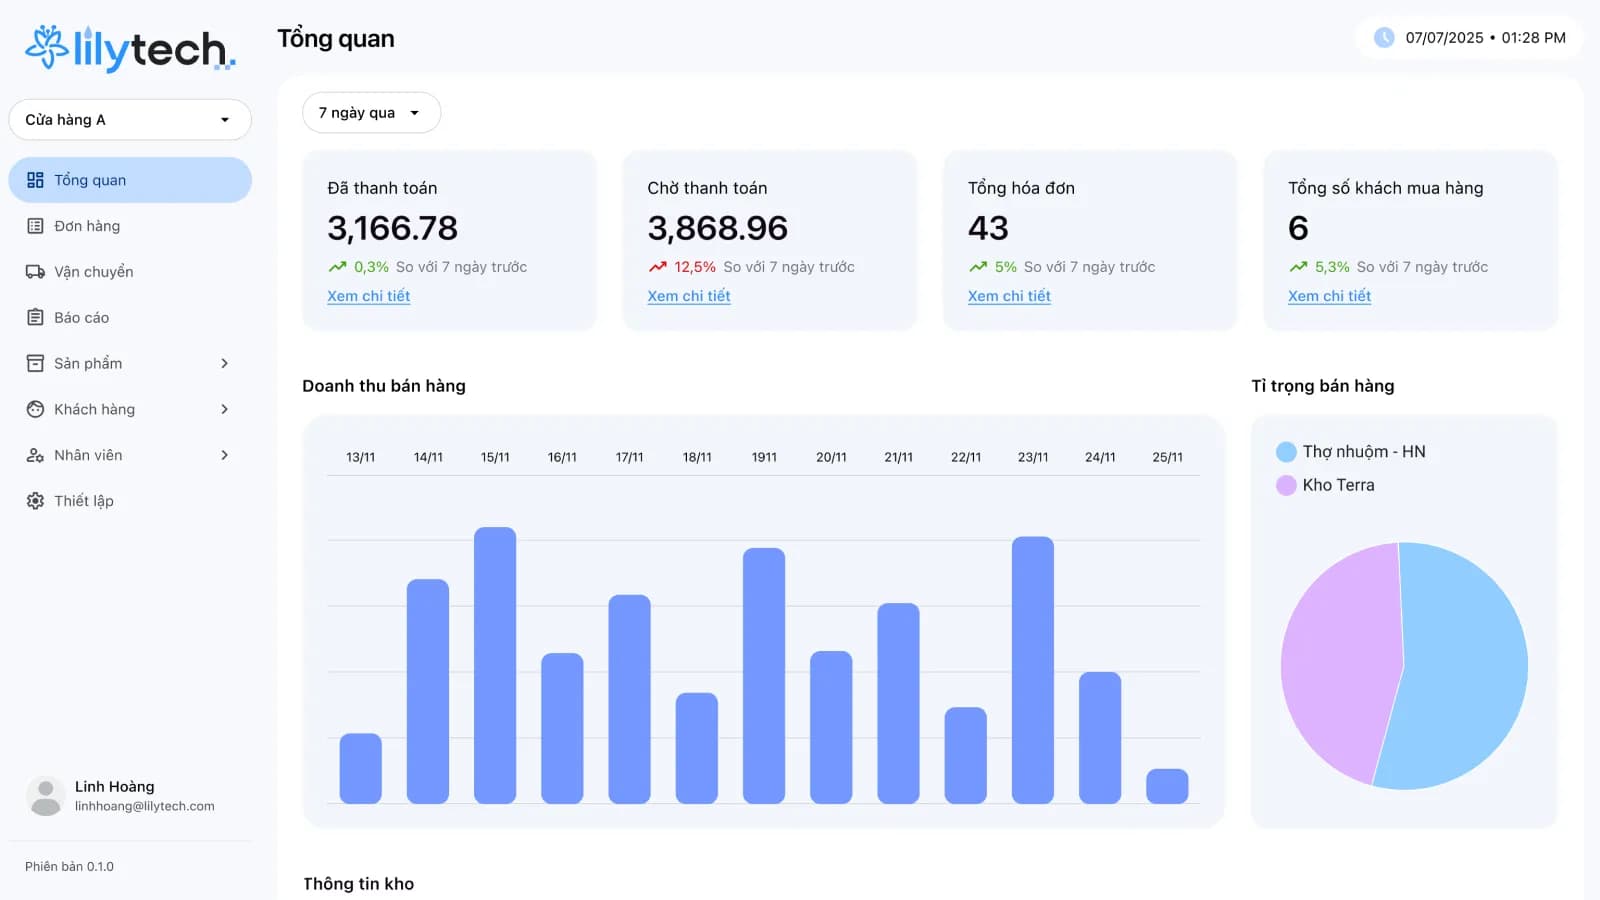The image size is (1600, 900).
Task: Click the Nhân viên people icon
Action: [x=35, y=455]
